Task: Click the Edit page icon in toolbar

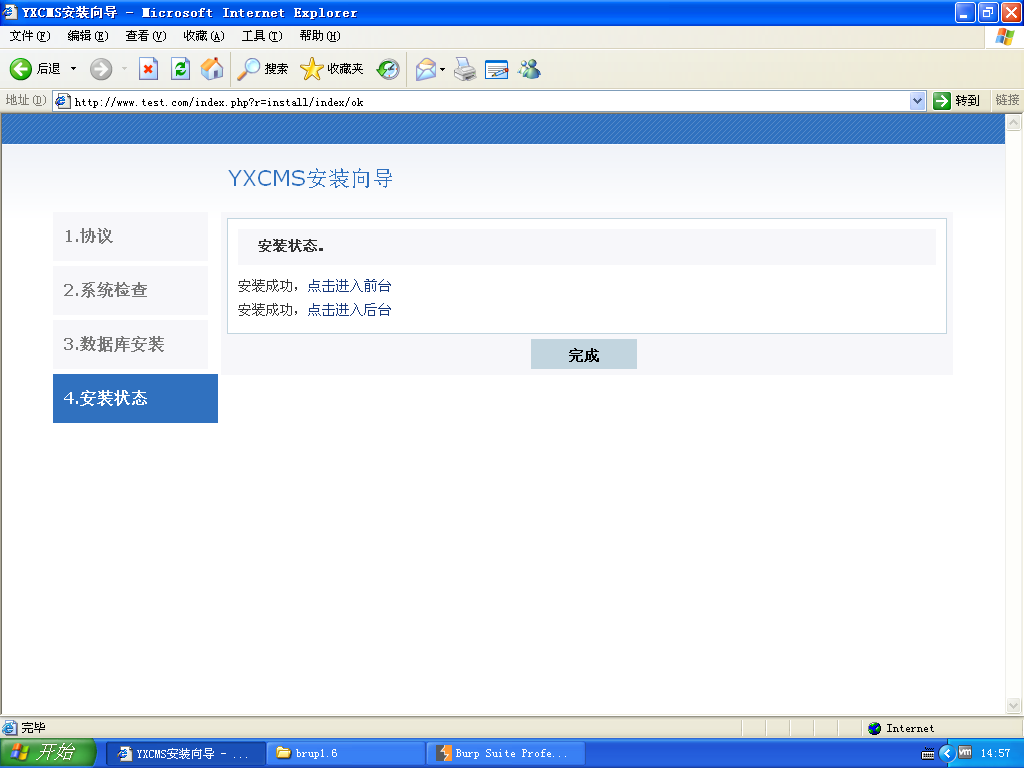Action: pos(497,69)
